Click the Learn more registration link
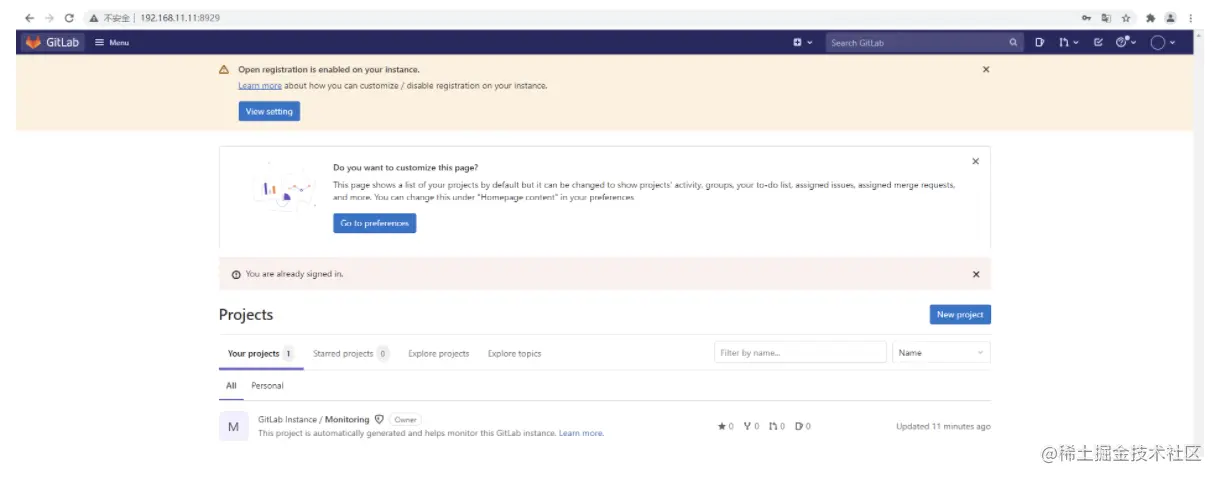 coord(260,86)
